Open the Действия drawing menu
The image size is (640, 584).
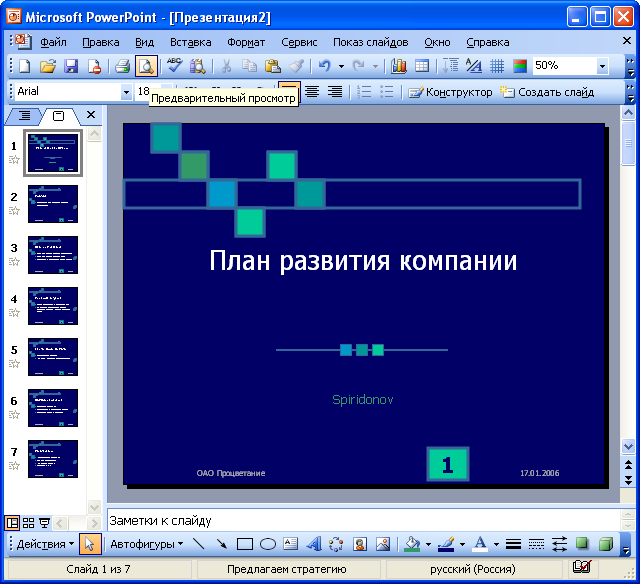(x=45, y=544)
